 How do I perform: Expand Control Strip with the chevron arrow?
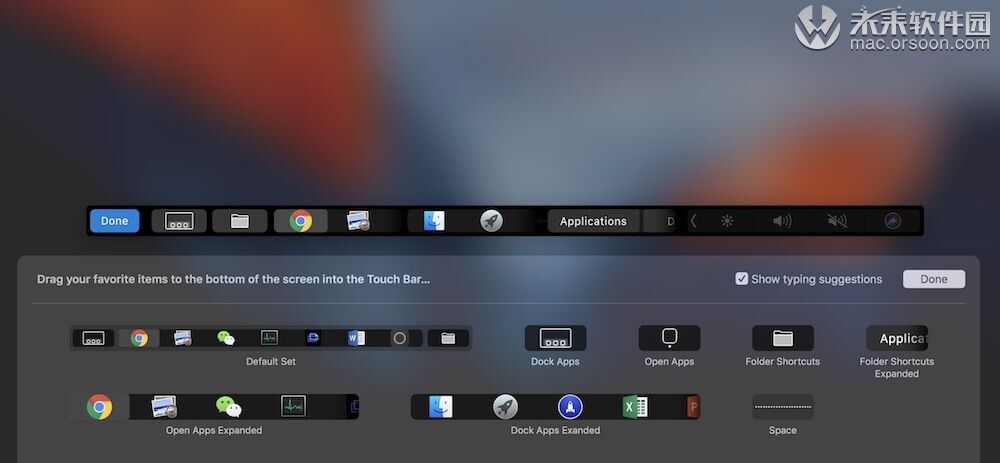point(693,221)
